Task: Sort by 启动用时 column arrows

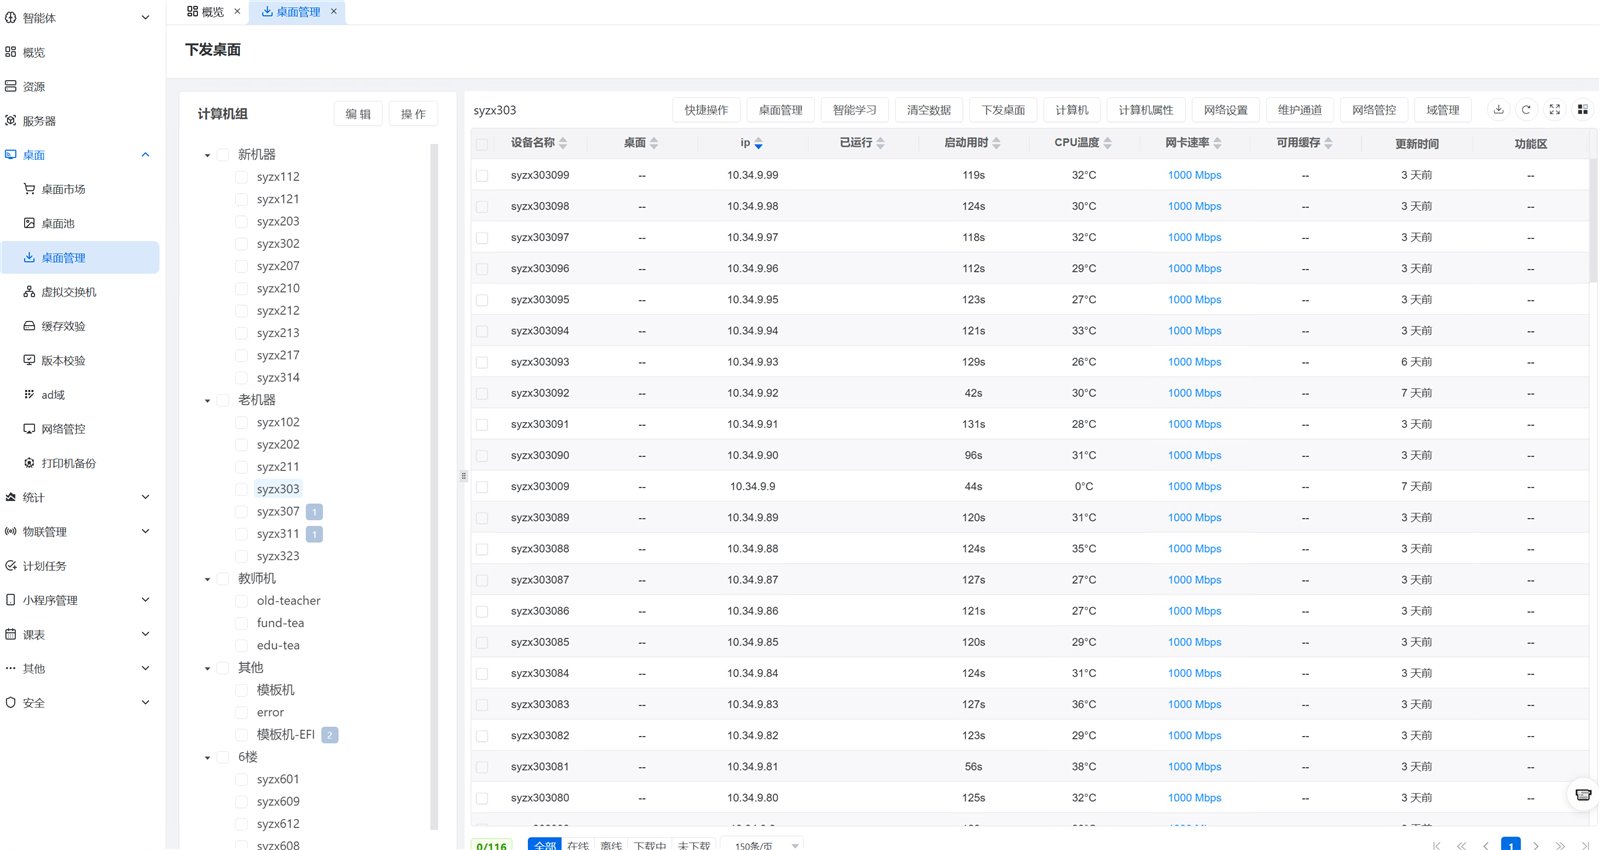Action: [x=996, y=143]
